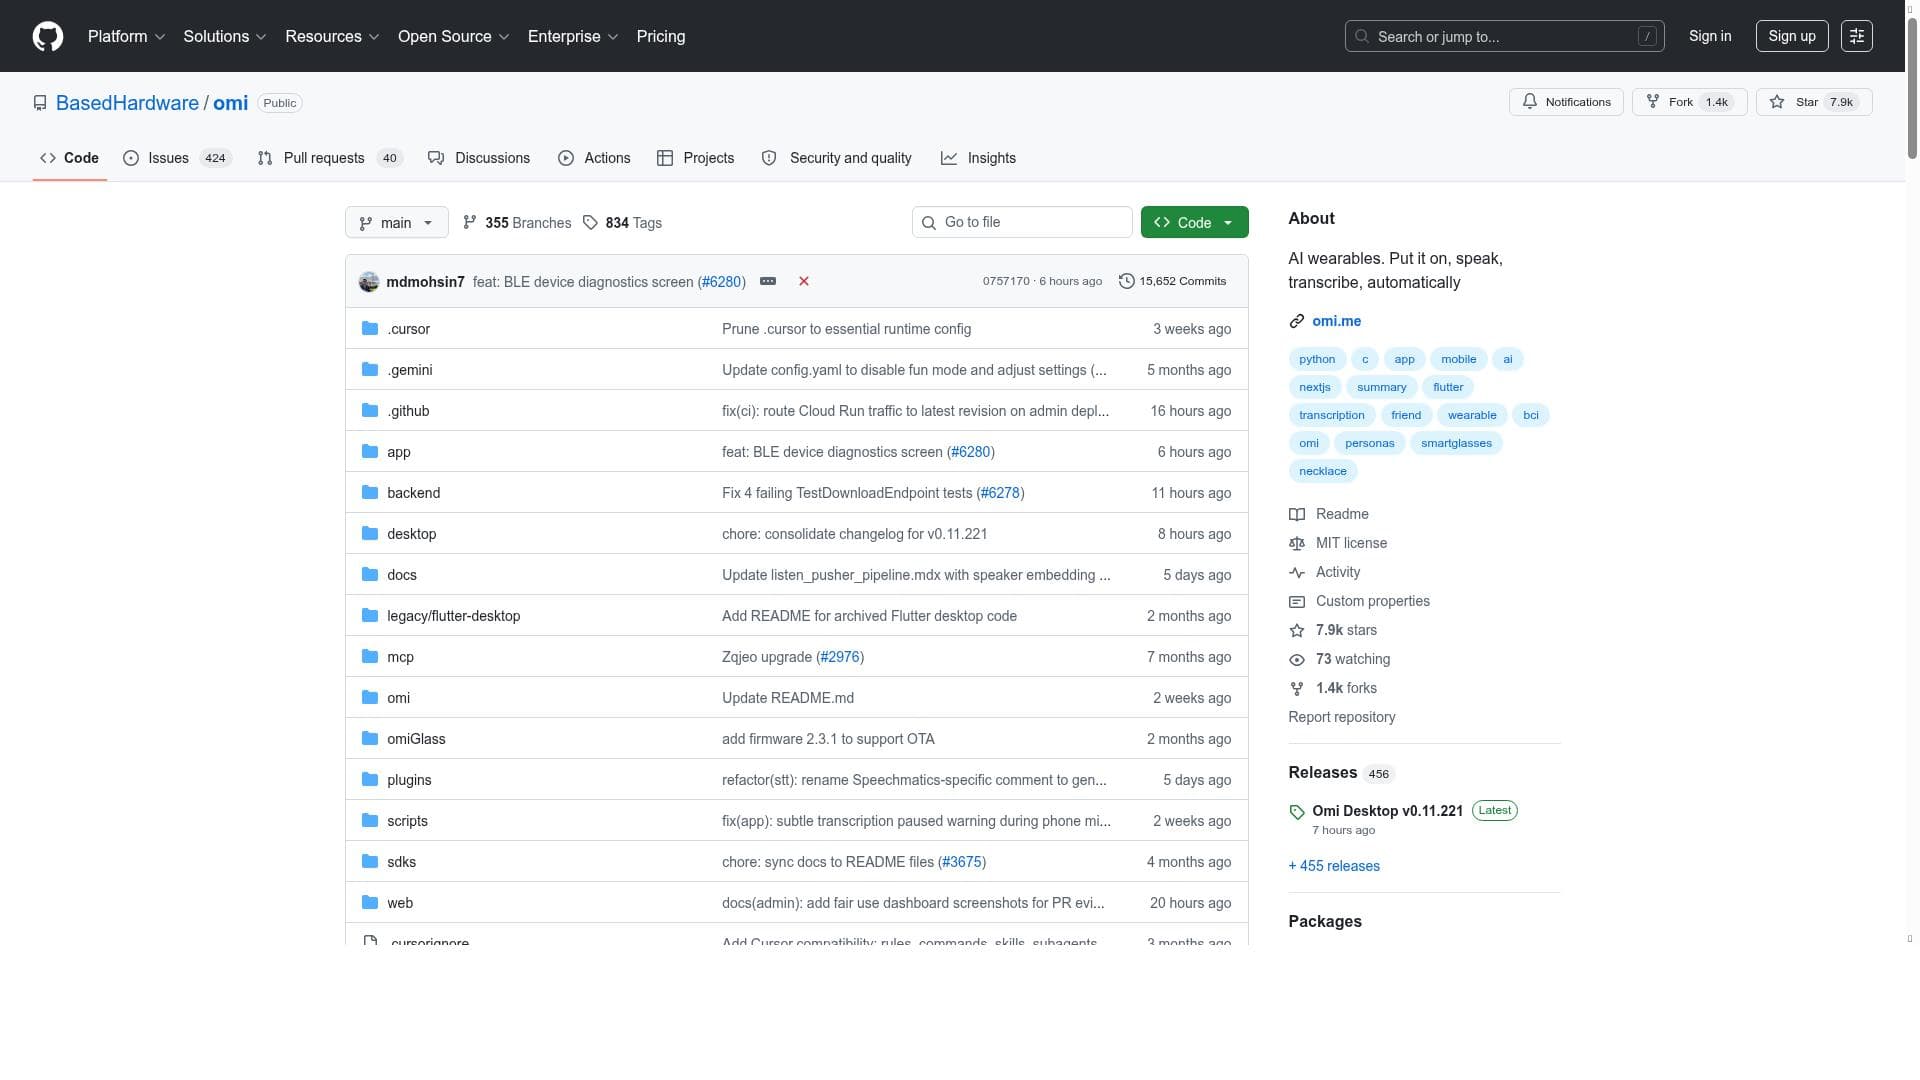Screen dimensions: 1920x1080
Task: Open the Security and quality tab
Action: (836, 158)
